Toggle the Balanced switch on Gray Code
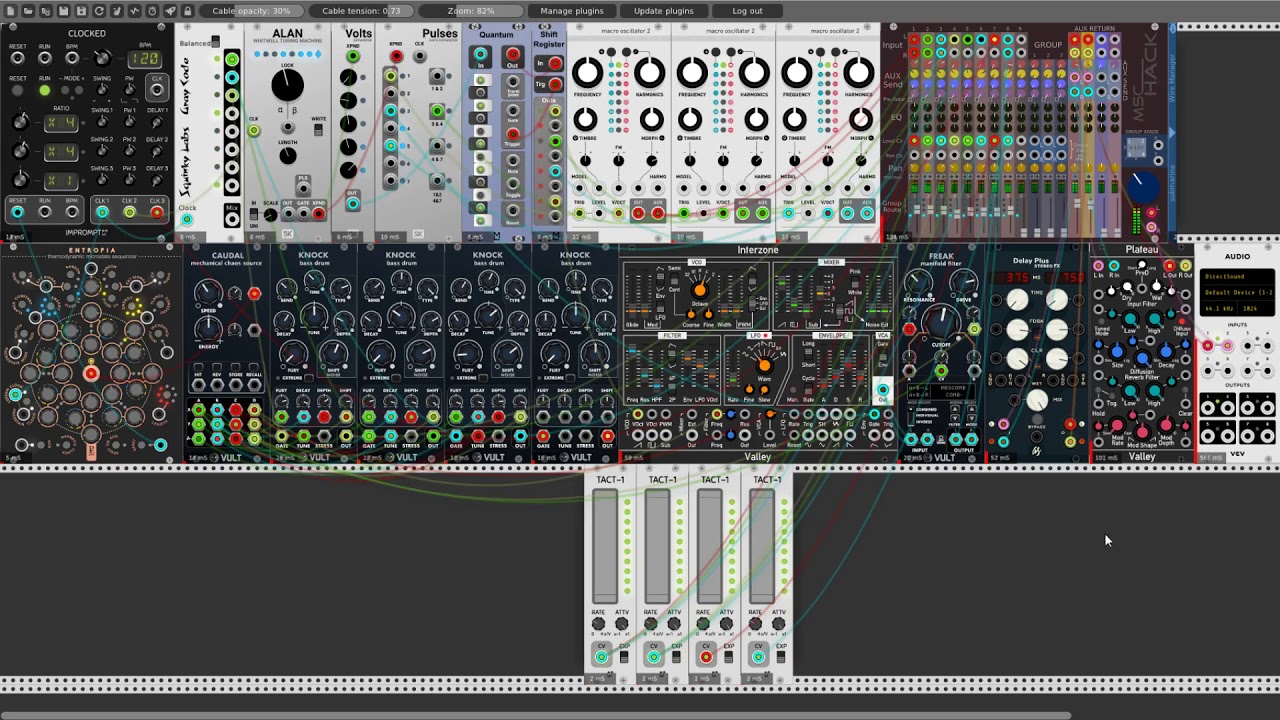 (x=217, y=43)
